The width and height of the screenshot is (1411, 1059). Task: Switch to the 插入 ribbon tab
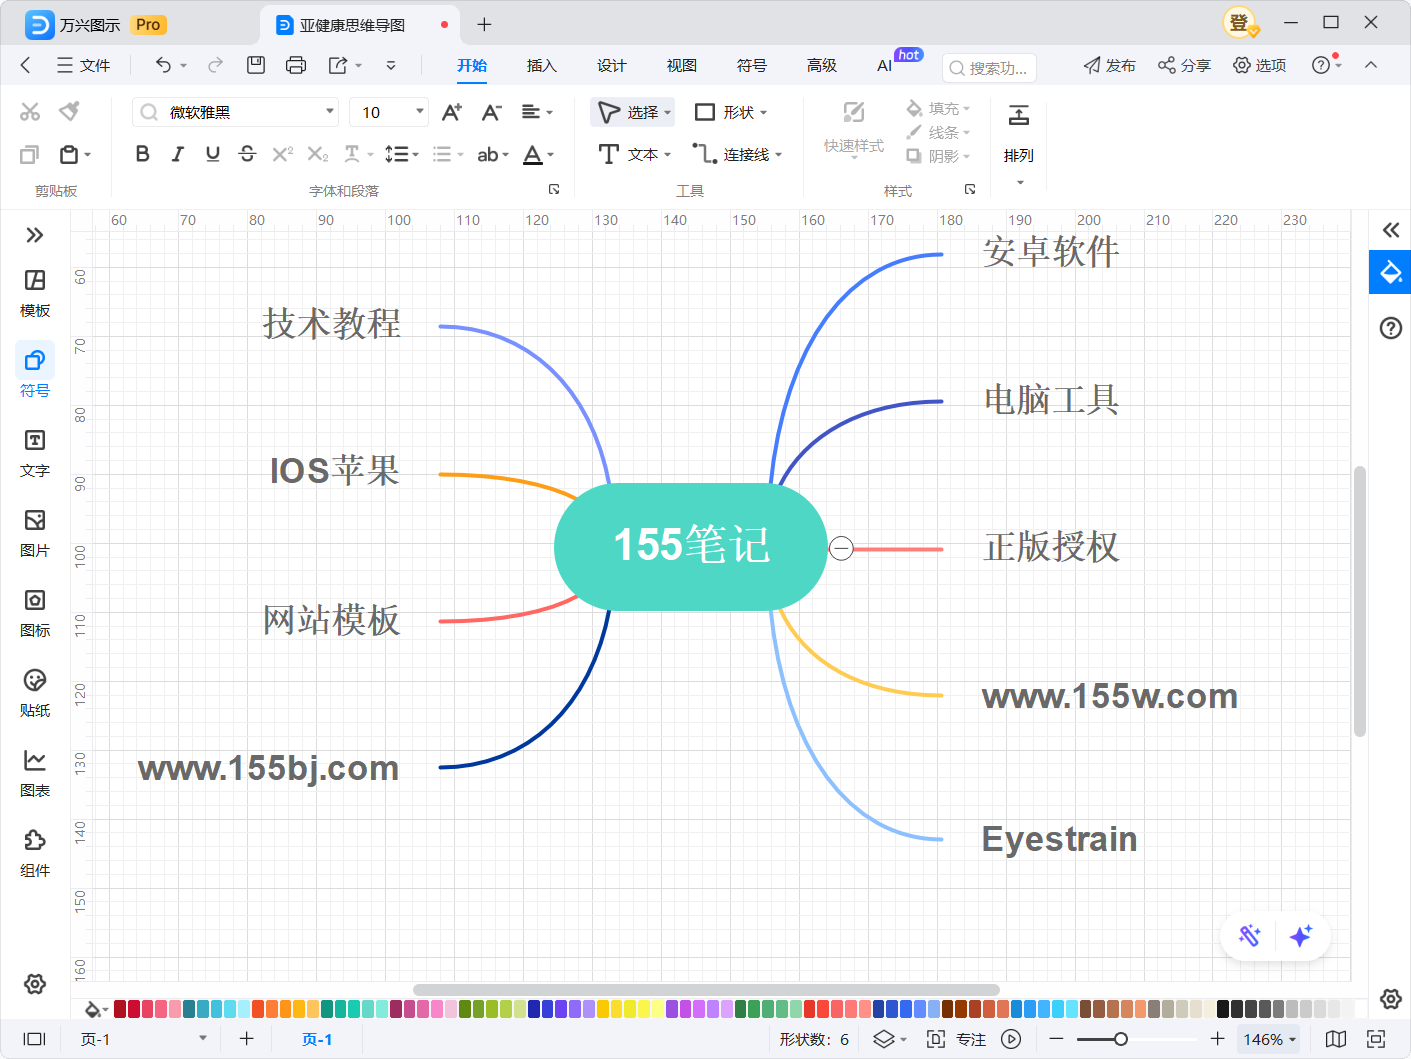point(541,65)
